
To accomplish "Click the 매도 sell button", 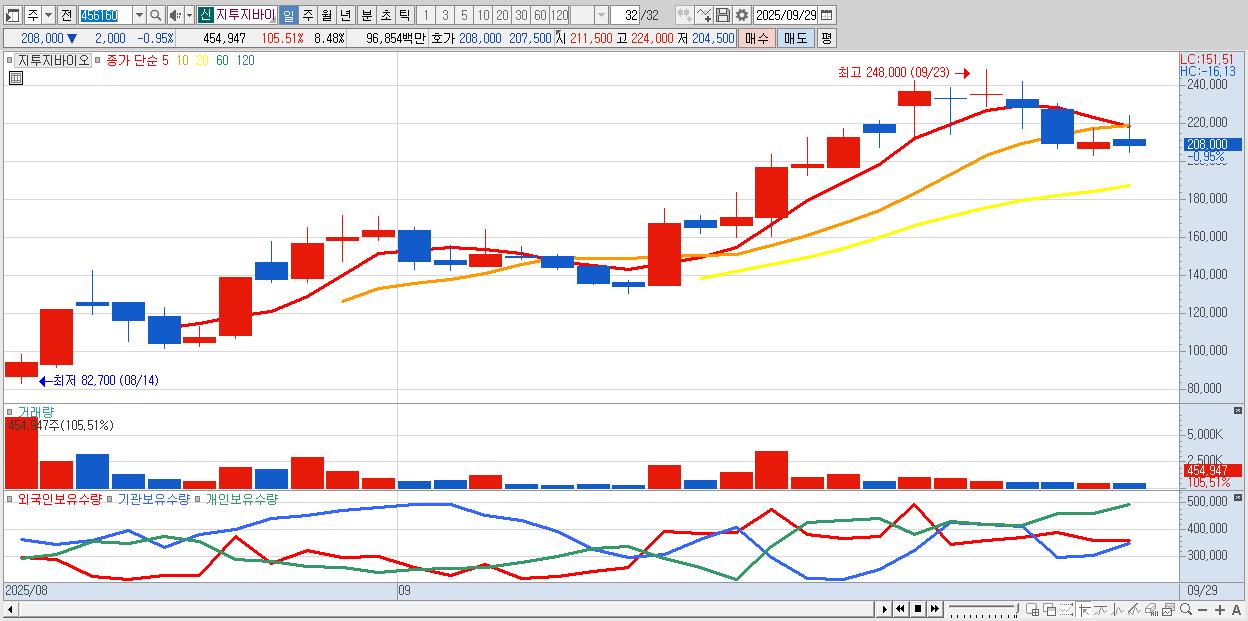I will pos(796,38).
